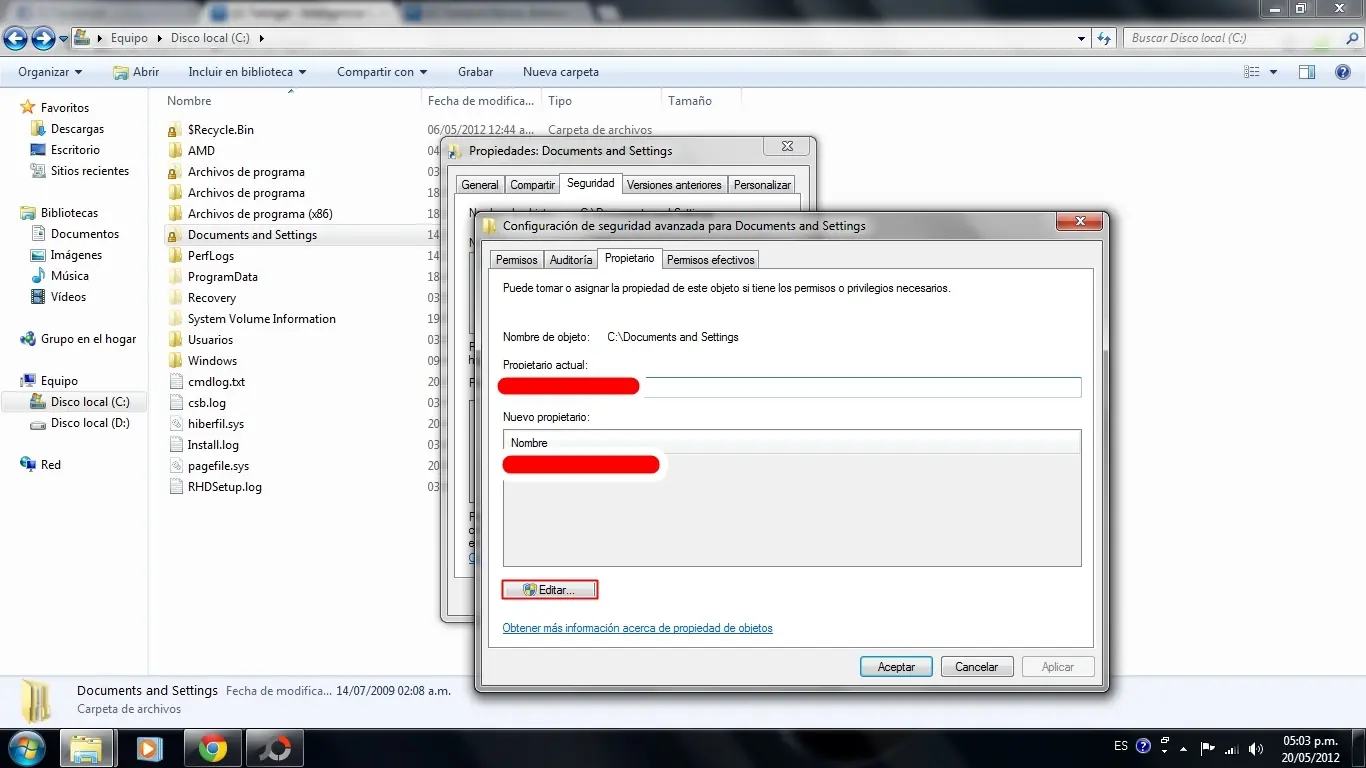Open recent pages arrow beside forward button
This screenshot has width=1366, height=768.
pyautogui.click(x=64, y=39)
